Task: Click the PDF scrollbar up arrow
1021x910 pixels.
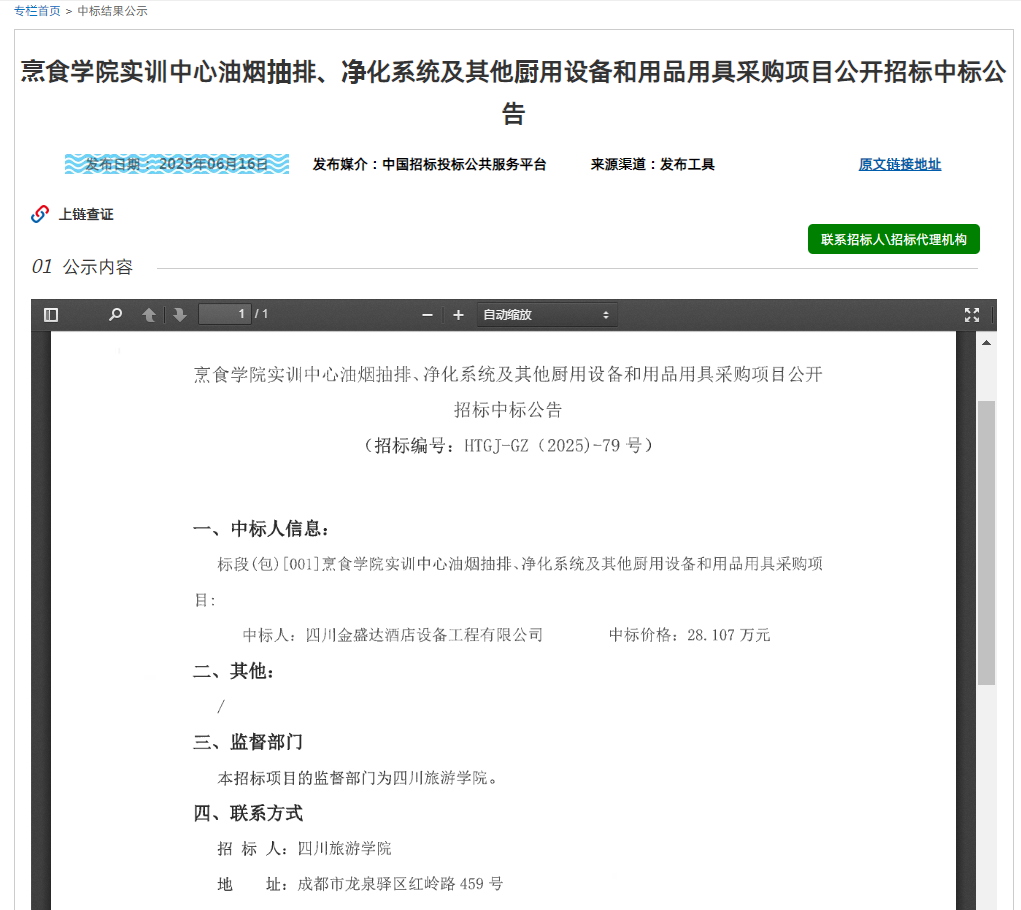Action: [x=986, y=342]
